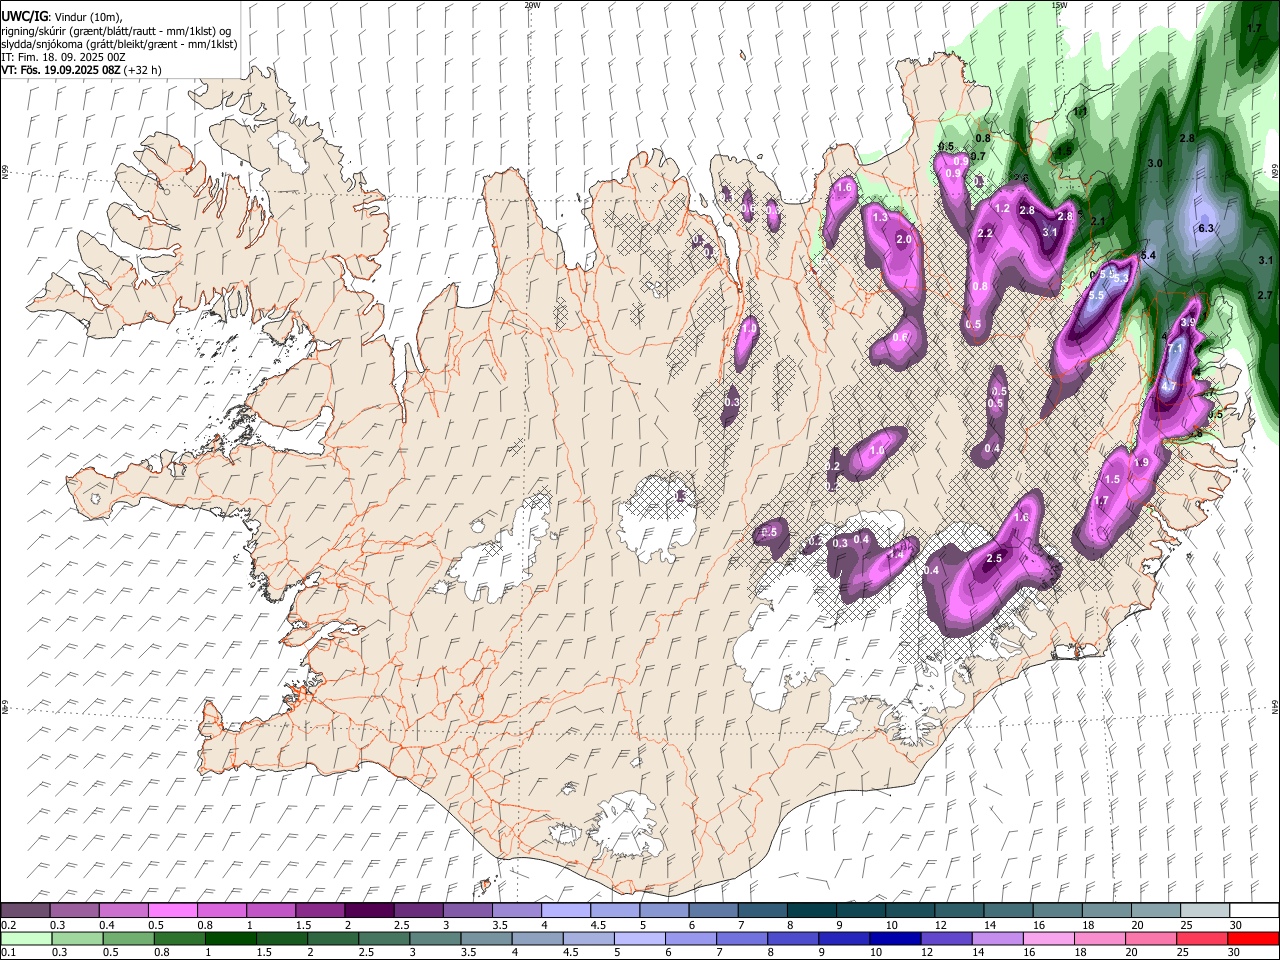The height and width of the screenshot is (960, 1280).
Task: Click the rain legend swatch between 25 and 30
Action: (1203, 938)
